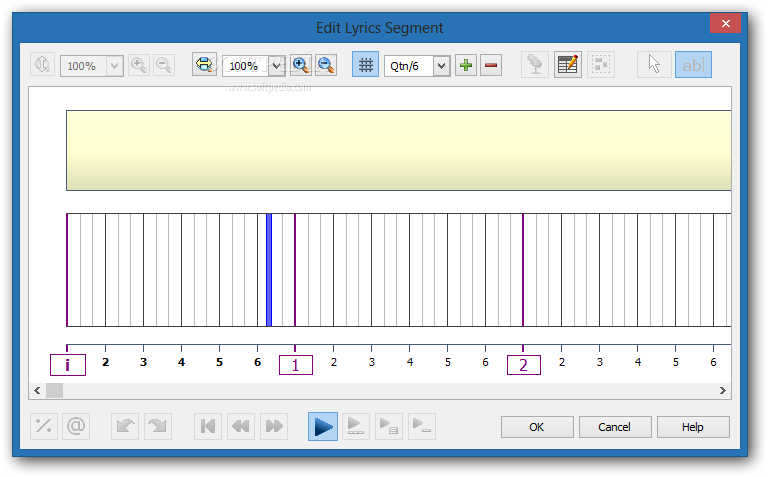The height and width of the screenshot is (477, 768).
Task: Open the horizontal zoom 100% dropdown
Action: 277,66
